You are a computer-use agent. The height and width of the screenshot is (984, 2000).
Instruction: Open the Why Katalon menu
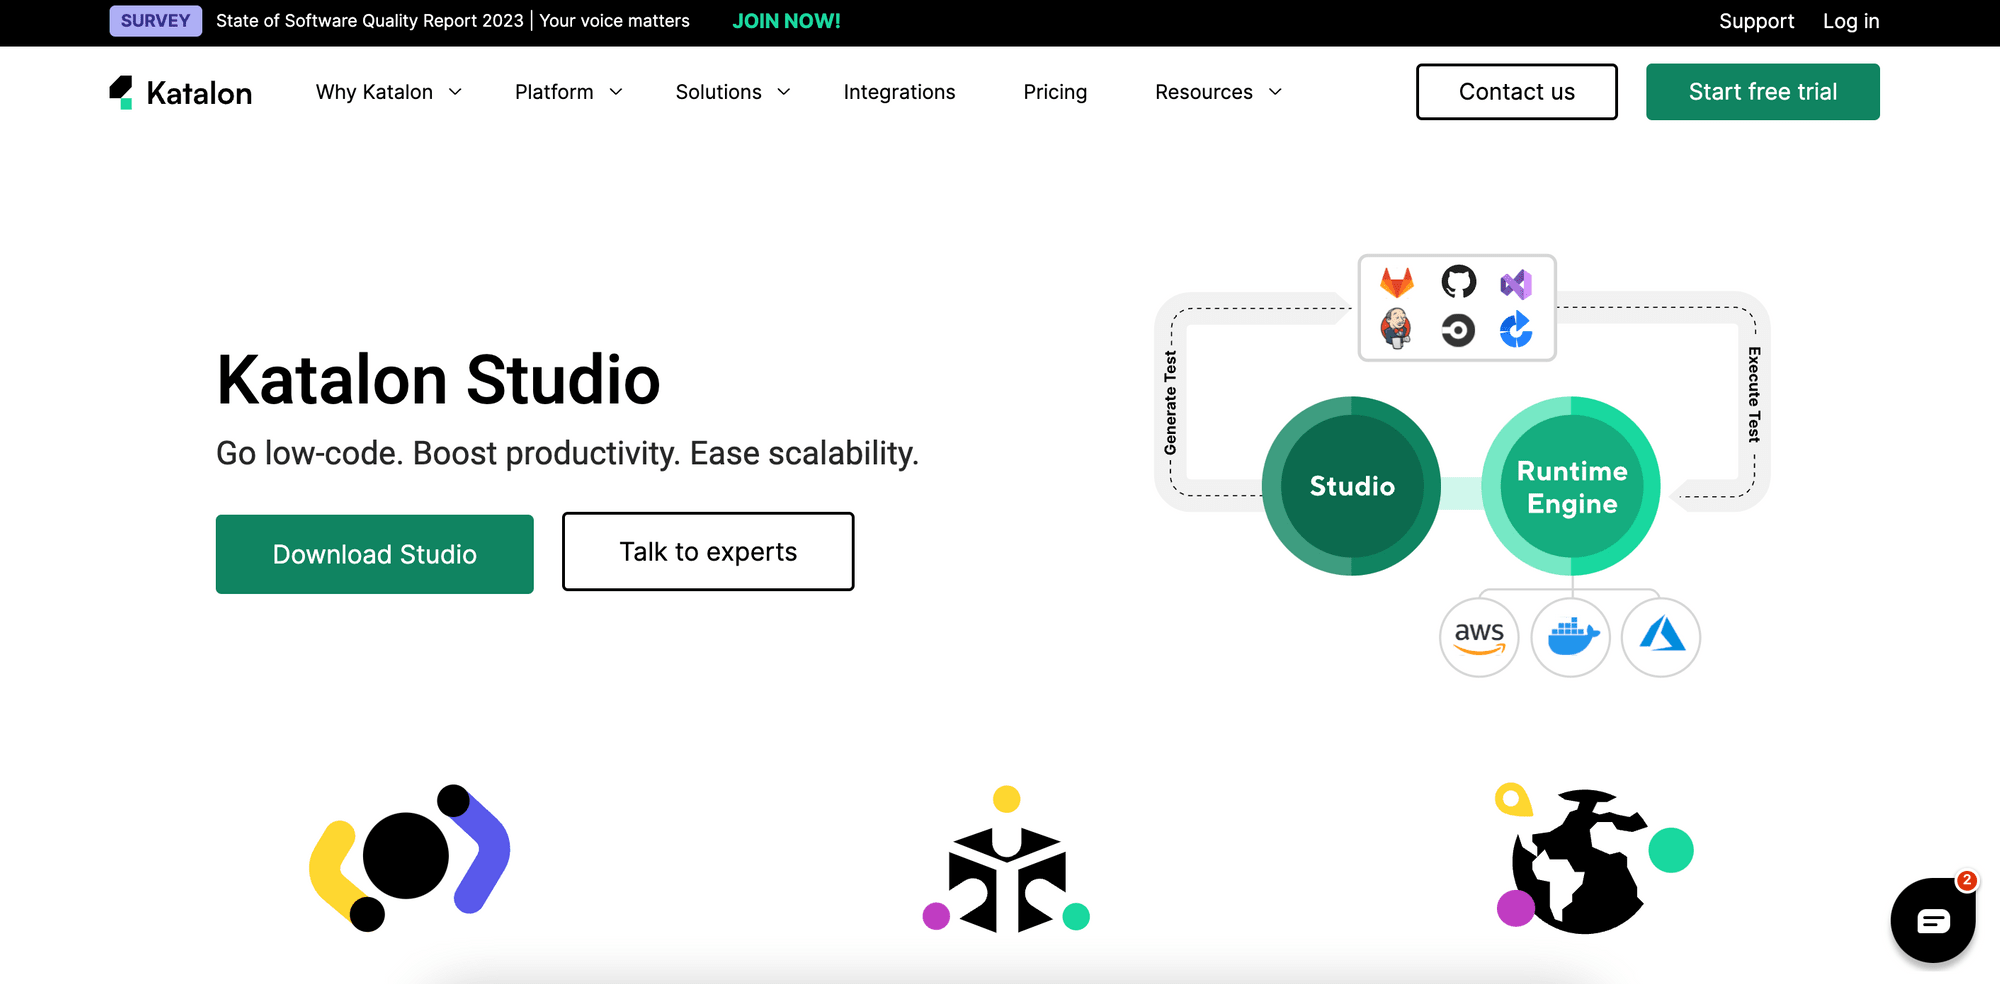374,92
